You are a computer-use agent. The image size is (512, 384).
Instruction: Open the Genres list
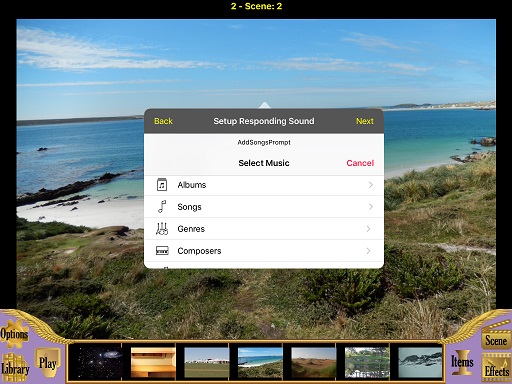pos(264,229)
